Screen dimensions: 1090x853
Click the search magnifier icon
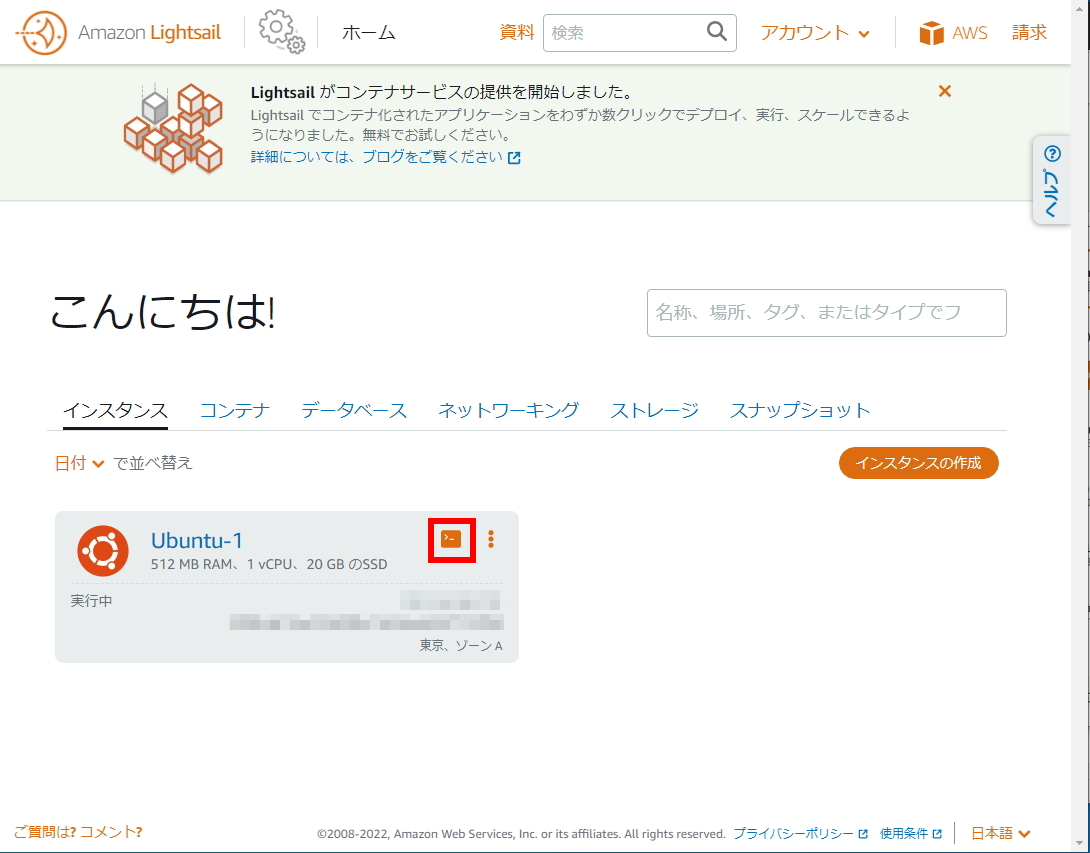point(717,32)
